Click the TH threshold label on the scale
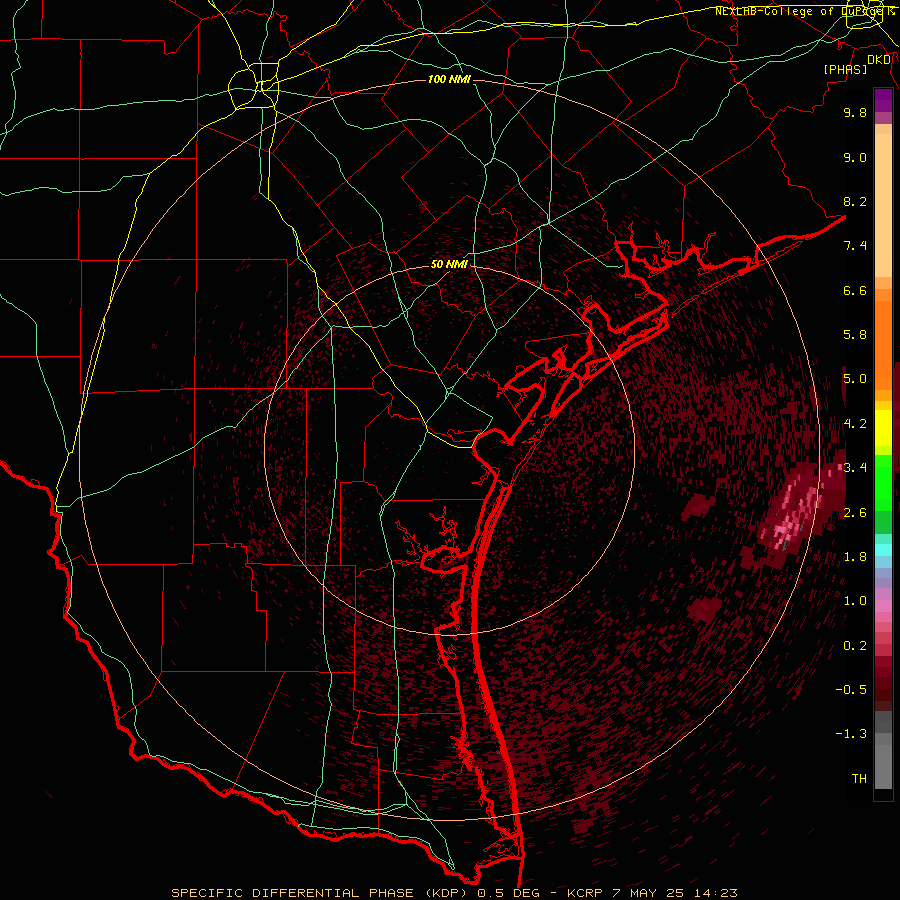Image resolution: width=900 pixels, height=900 pixels. click(x=859, y=779)
